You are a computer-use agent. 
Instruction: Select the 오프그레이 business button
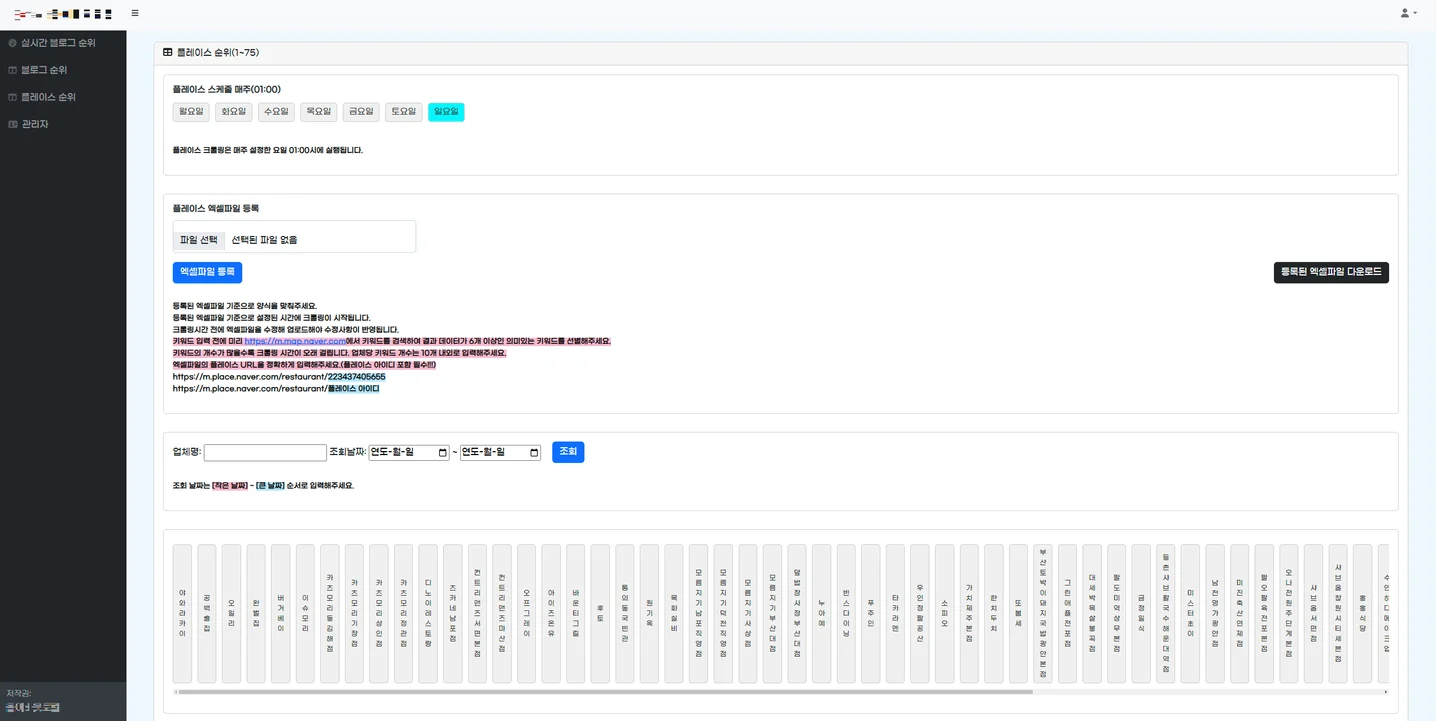(x=526, y=614)
